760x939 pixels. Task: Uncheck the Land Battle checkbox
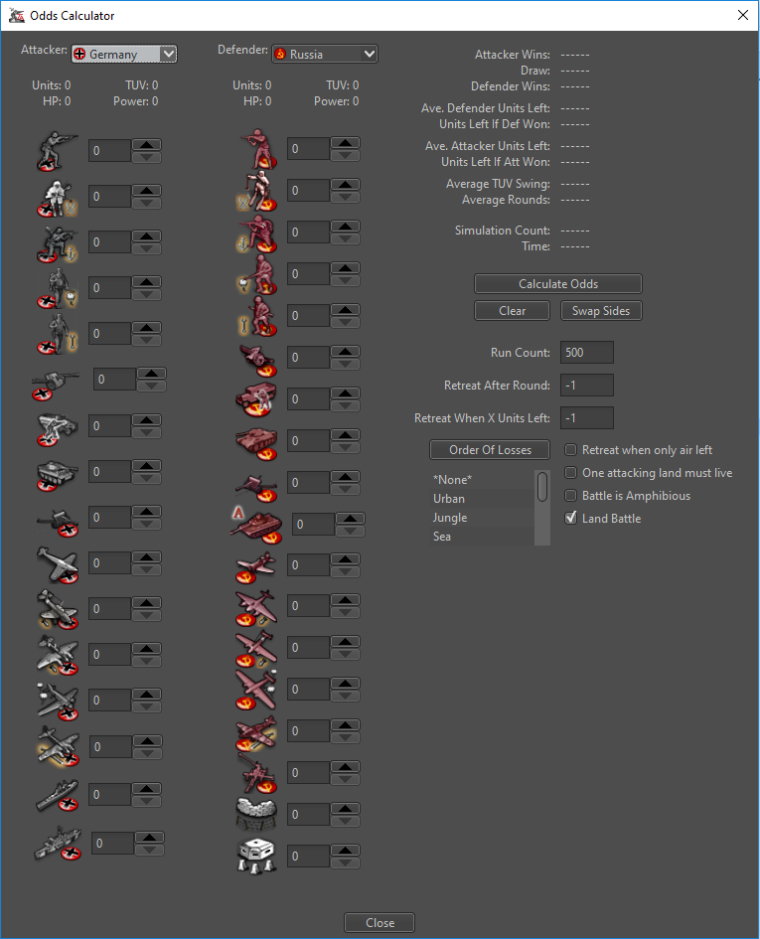[x=571, y=519]
